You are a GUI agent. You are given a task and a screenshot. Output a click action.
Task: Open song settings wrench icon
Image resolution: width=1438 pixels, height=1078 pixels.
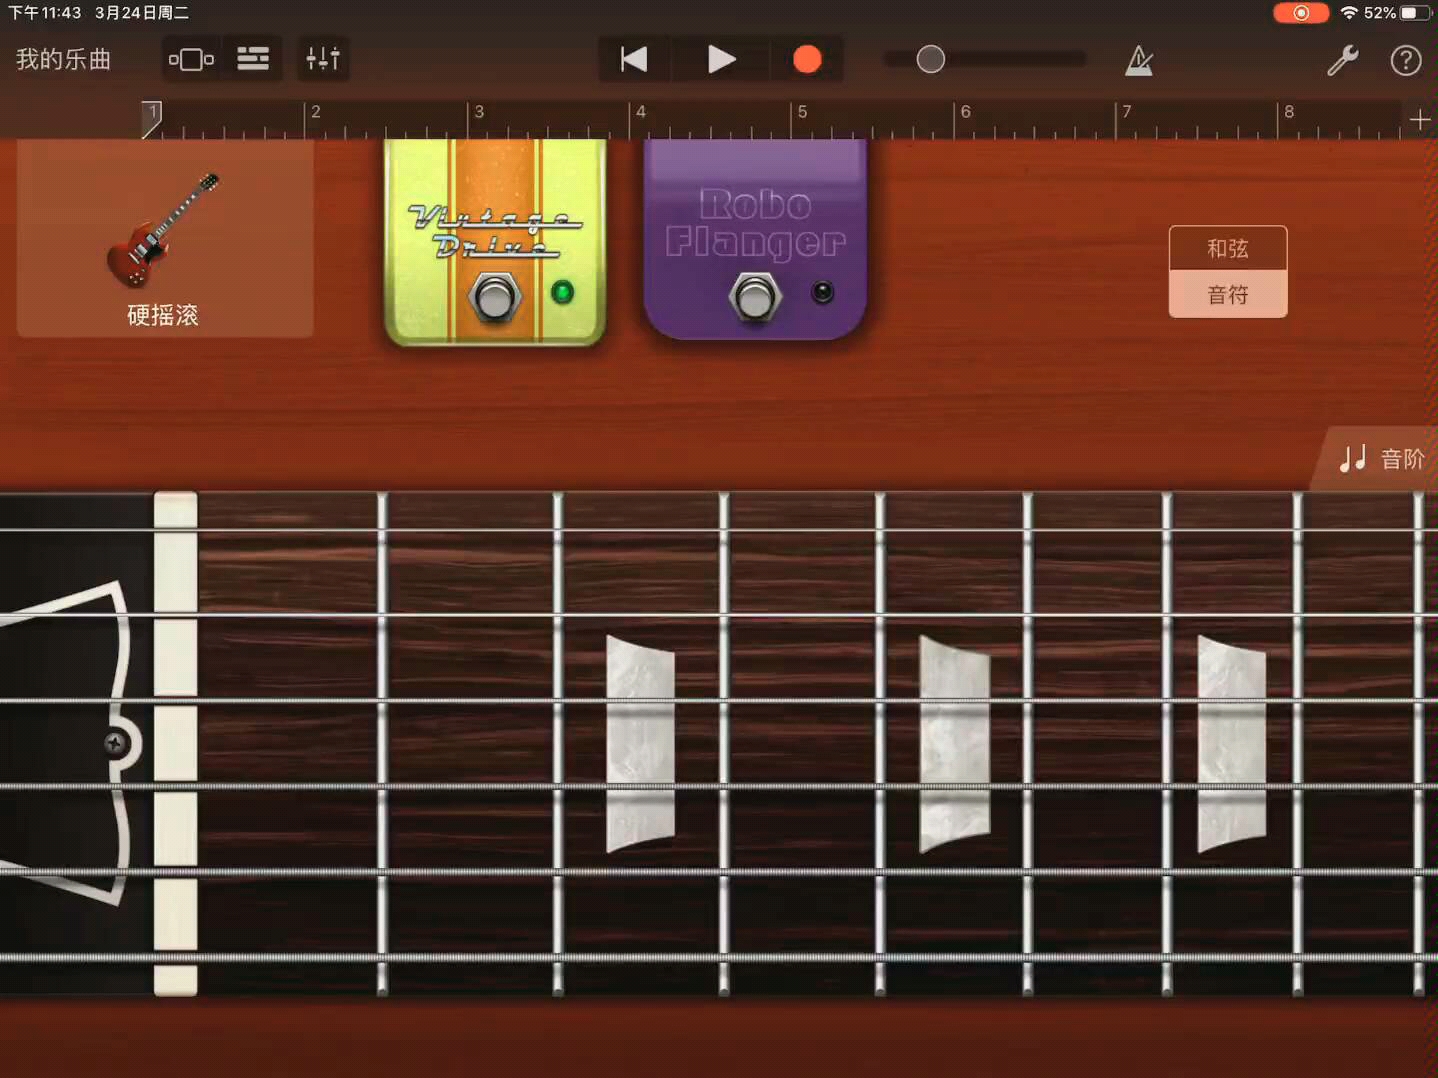pos(1342,60)
